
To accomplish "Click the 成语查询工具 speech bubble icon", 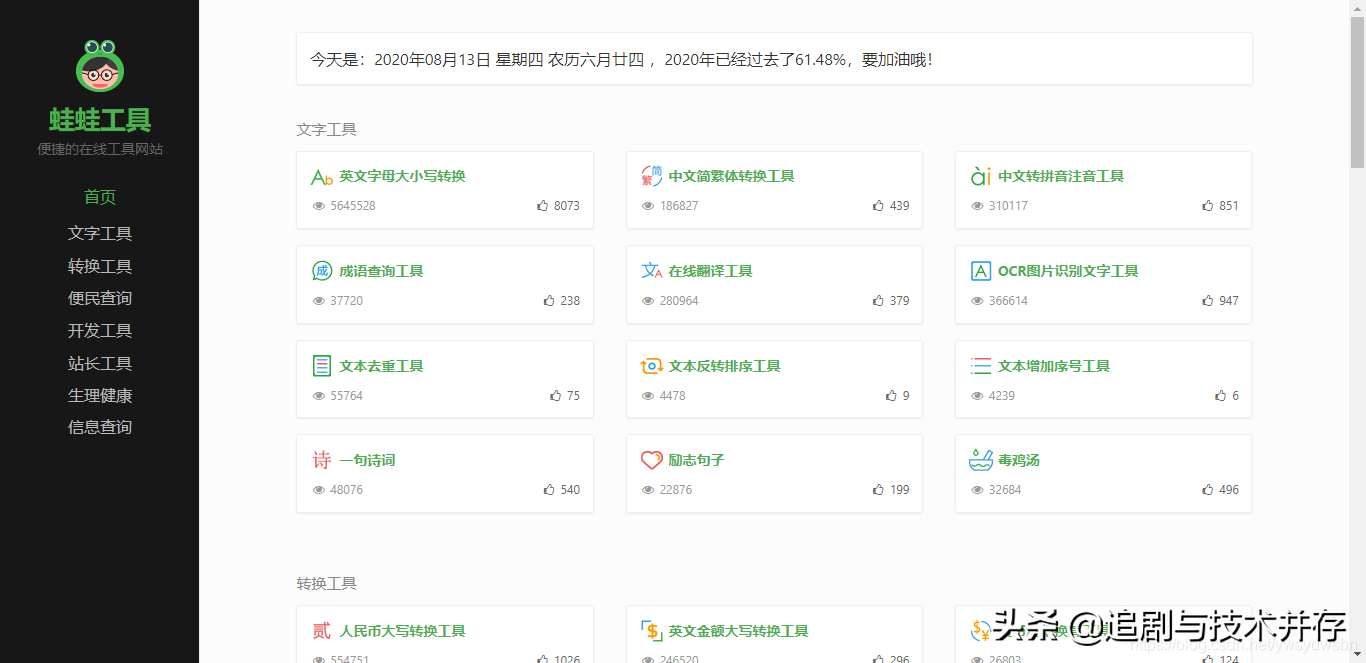I will point(321,271).
